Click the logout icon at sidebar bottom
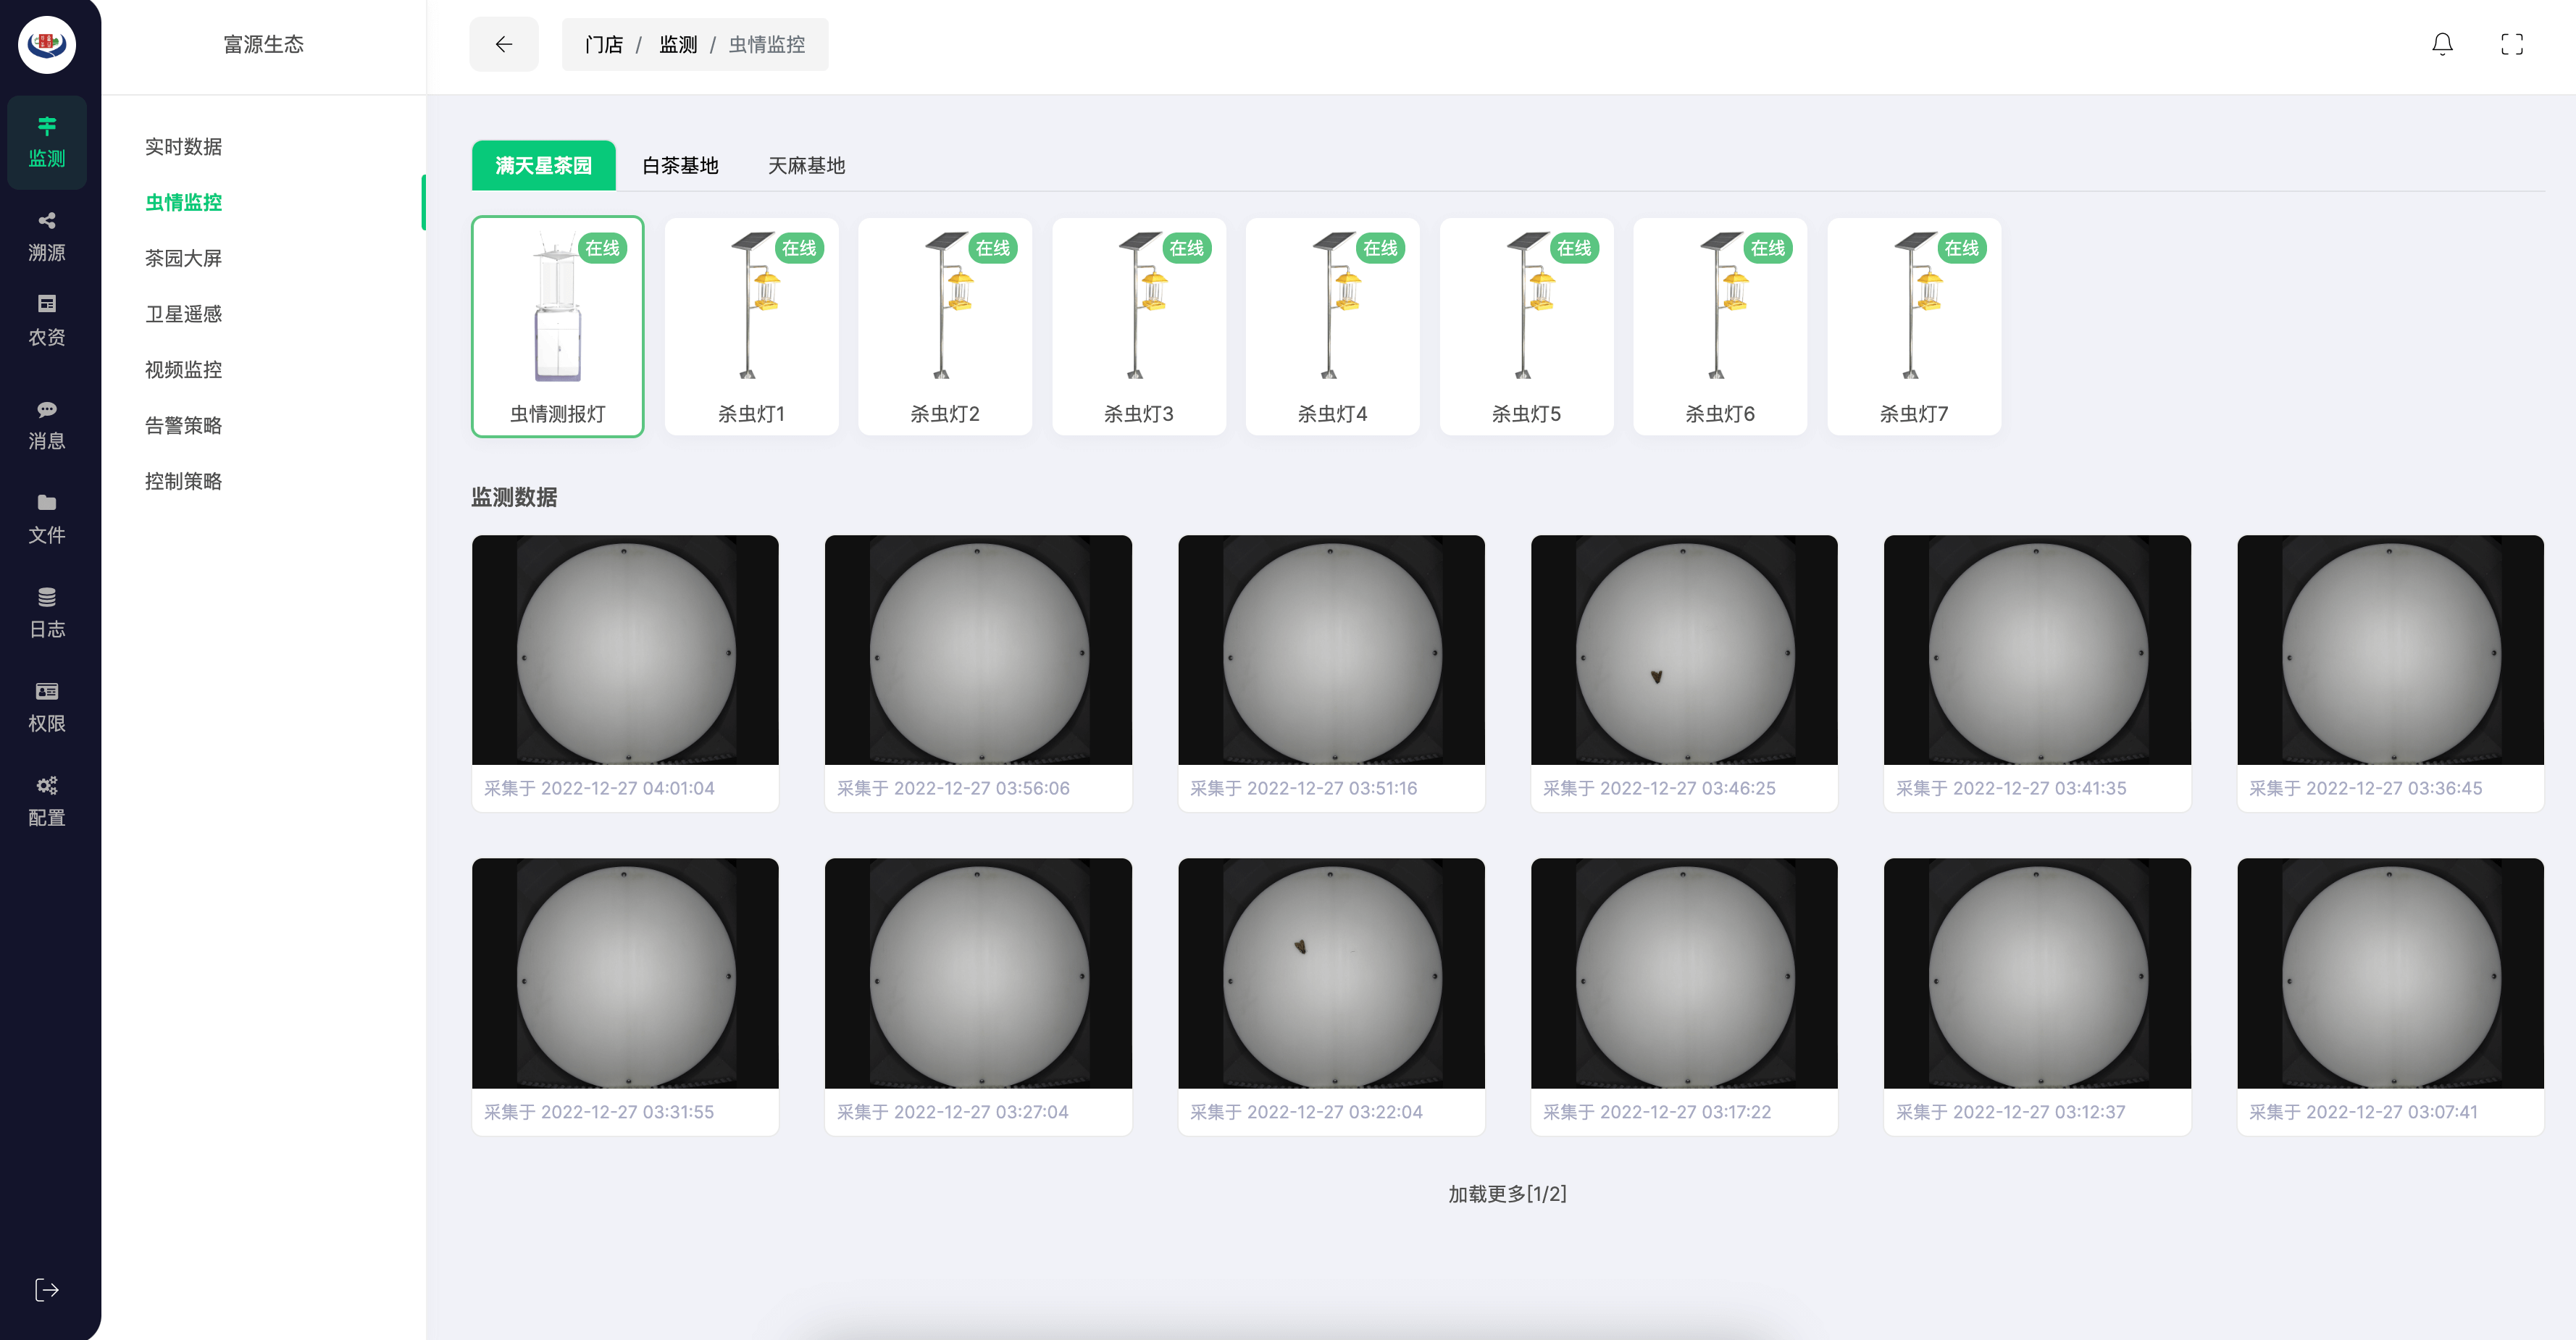Screen dimensions: 2576x1340 point(46,1290)
